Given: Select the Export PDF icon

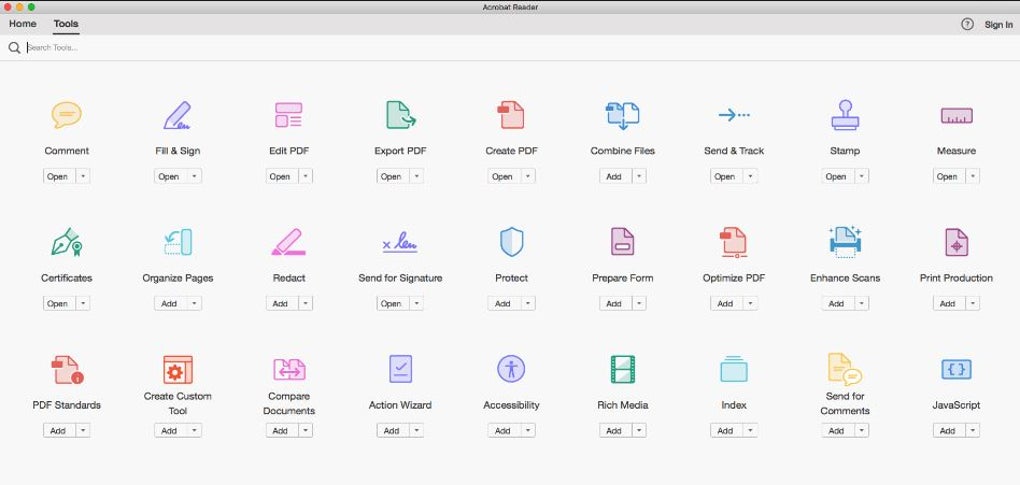Looking at the screenshot, I should [x=401, y=114].
